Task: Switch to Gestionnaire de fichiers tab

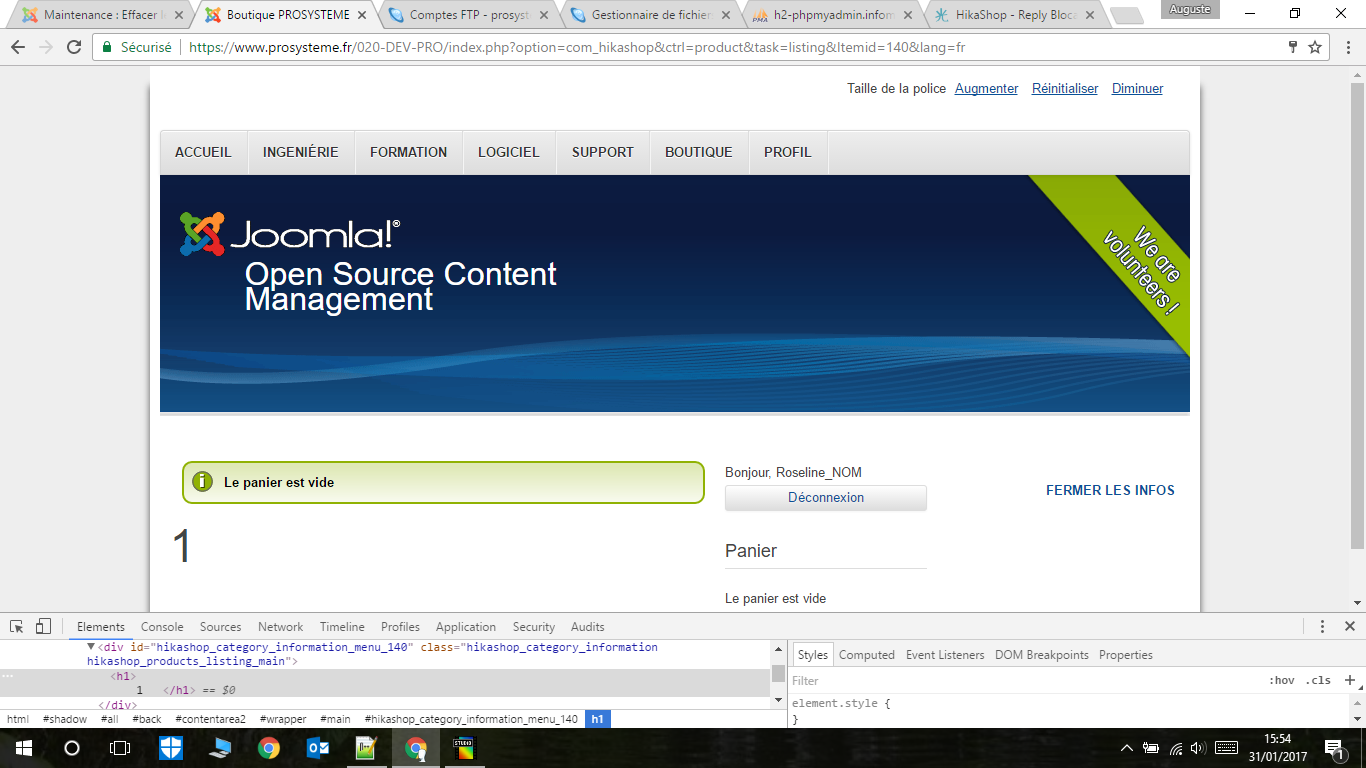Action: point(650,16)
